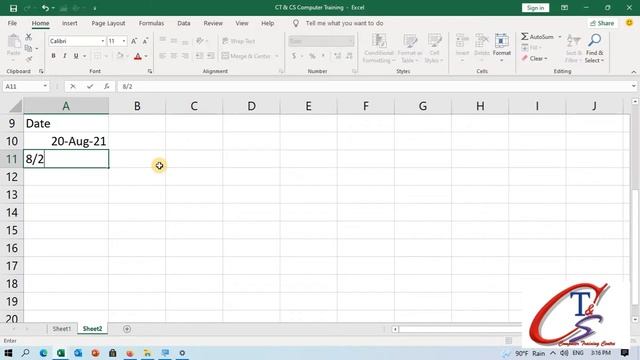The image size is (640, 360).
Task: Click Decrease Font Size icon
Action: point(145,41)
